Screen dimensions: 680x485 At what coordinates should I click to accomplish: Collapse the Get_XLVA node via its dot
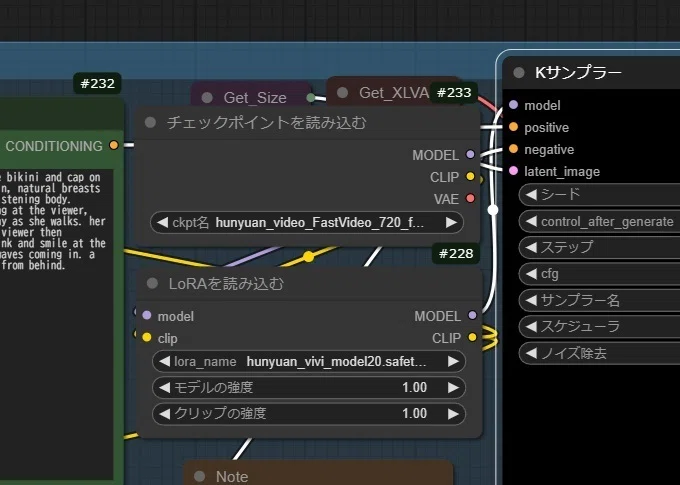coord(342,92)
